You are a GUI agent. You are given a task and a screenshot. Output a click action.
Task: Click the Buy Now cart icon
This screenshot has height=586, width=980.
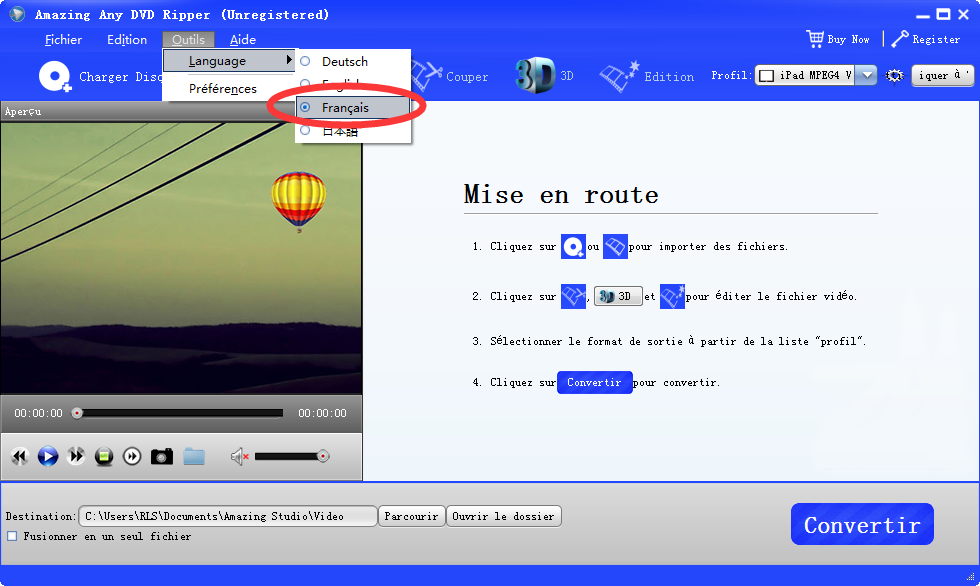pyautogui.click(x=814, y=39)
